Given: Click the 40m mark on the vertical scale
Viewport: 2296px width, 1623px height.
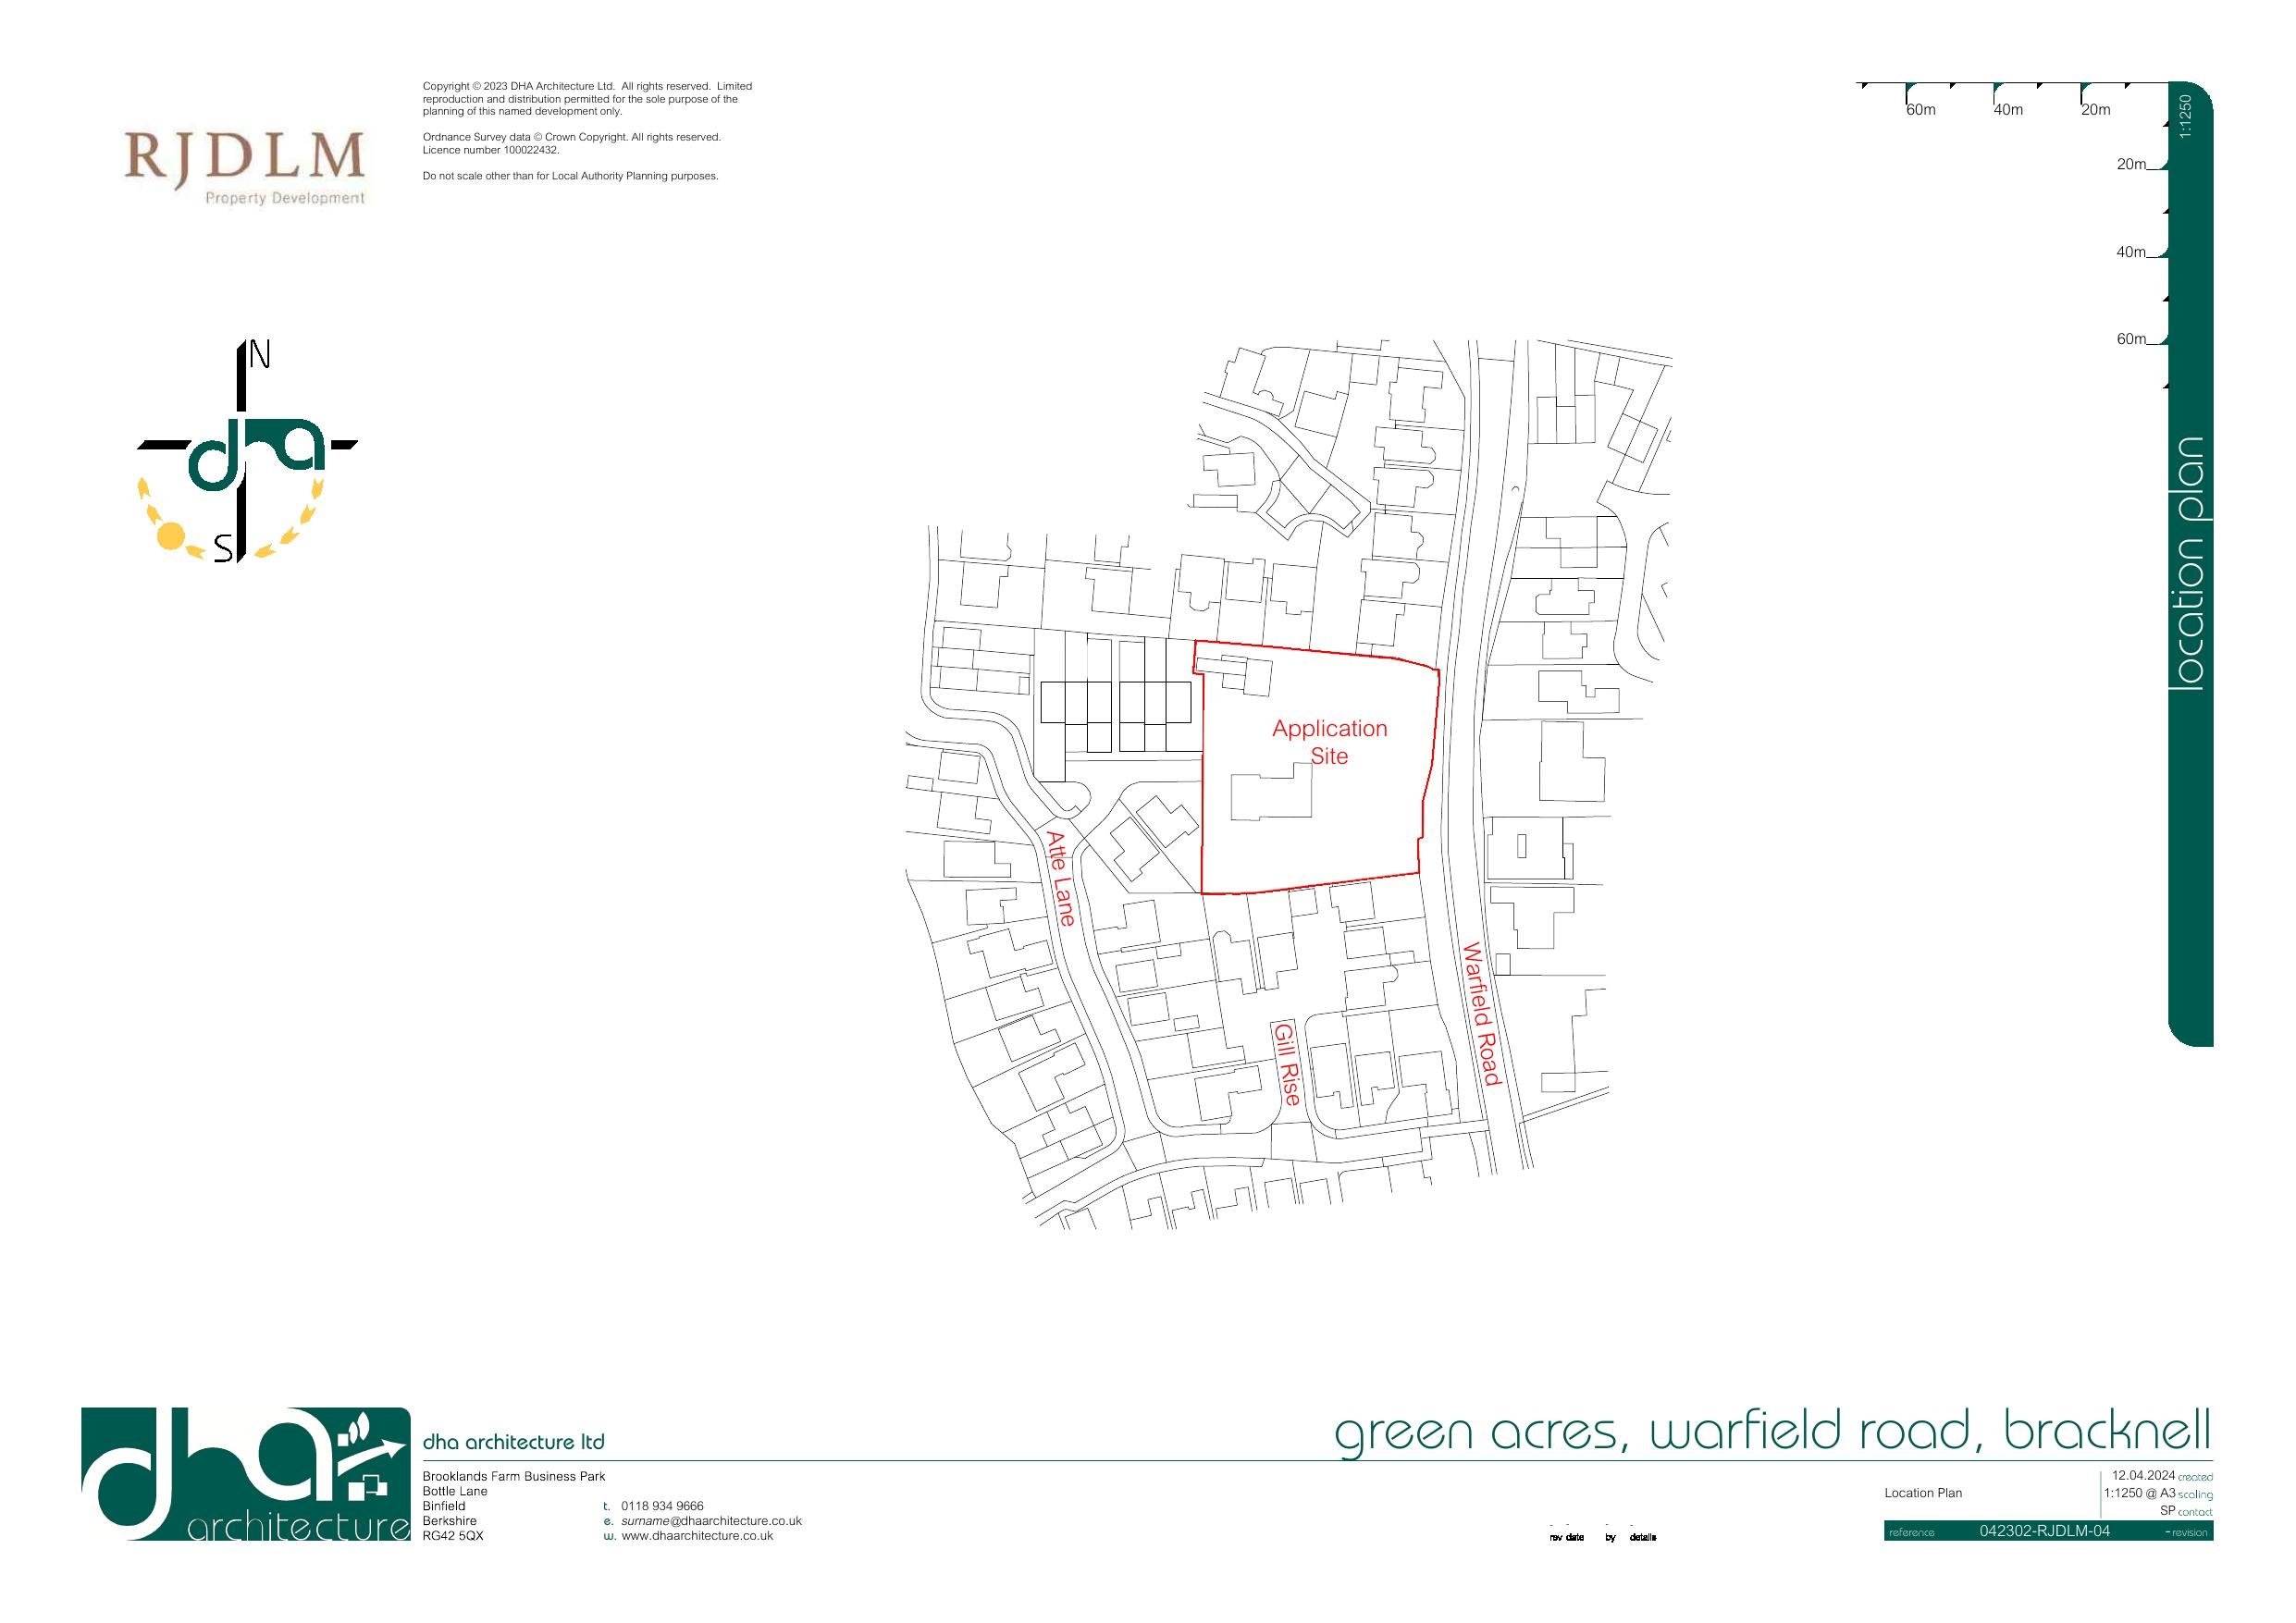Looking at the screenshot, I should (x=2130, y=252).
